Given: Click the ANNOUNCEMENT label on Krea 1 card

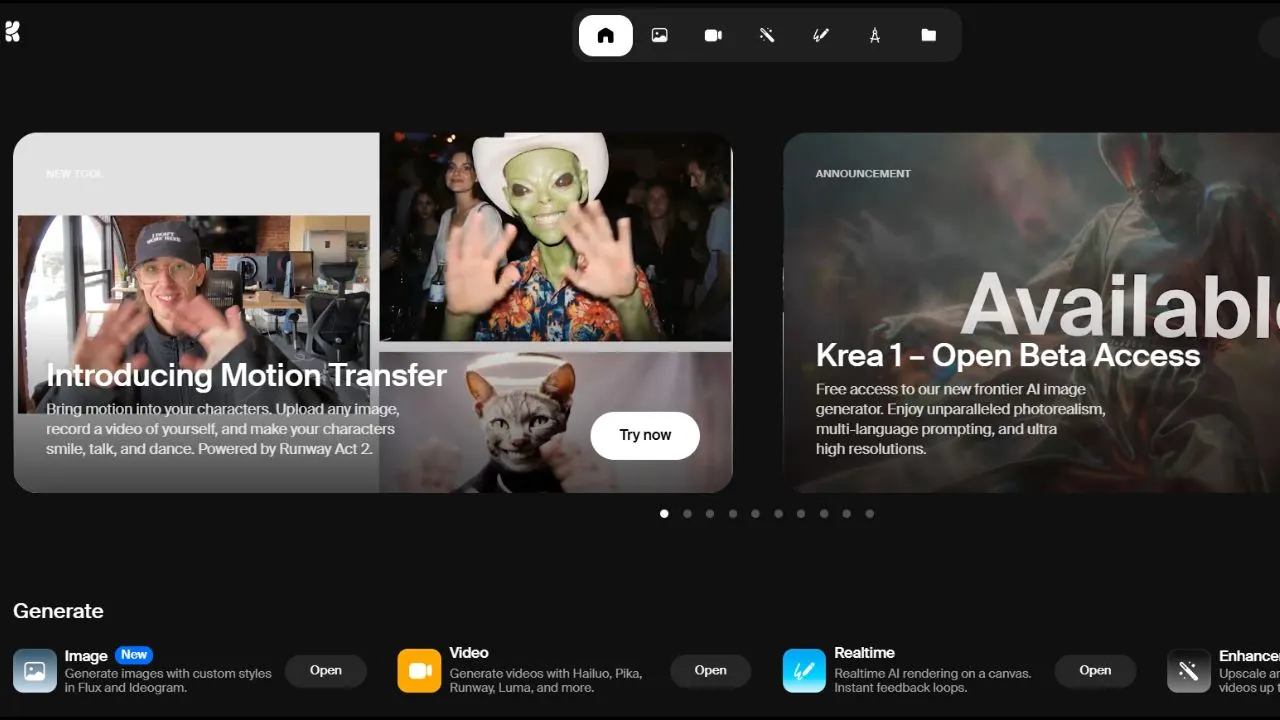Looking at the screenshot, I should (x=863, y=174).
